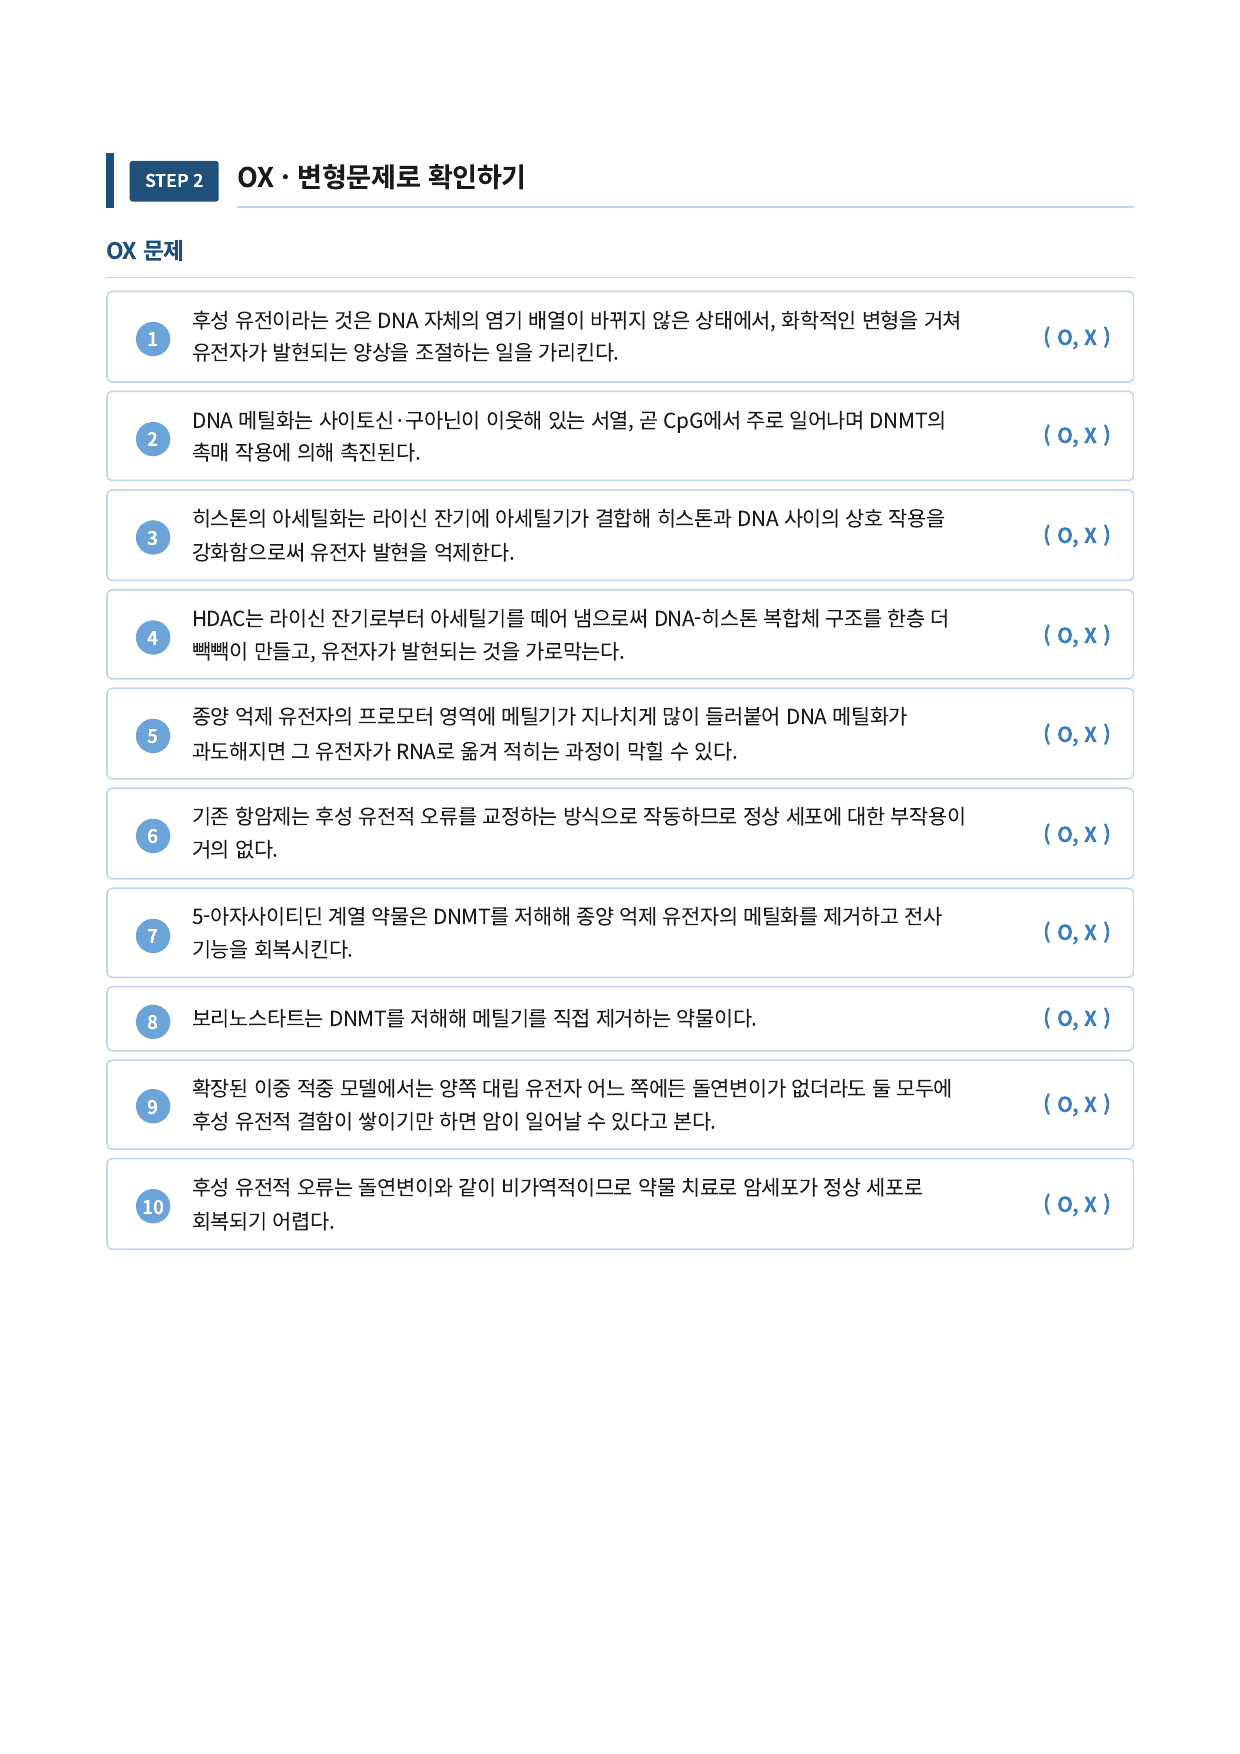This screenshot has width=1240, height=1754.
Task: Click the number 4 circle badge
Action: [152, 638]
